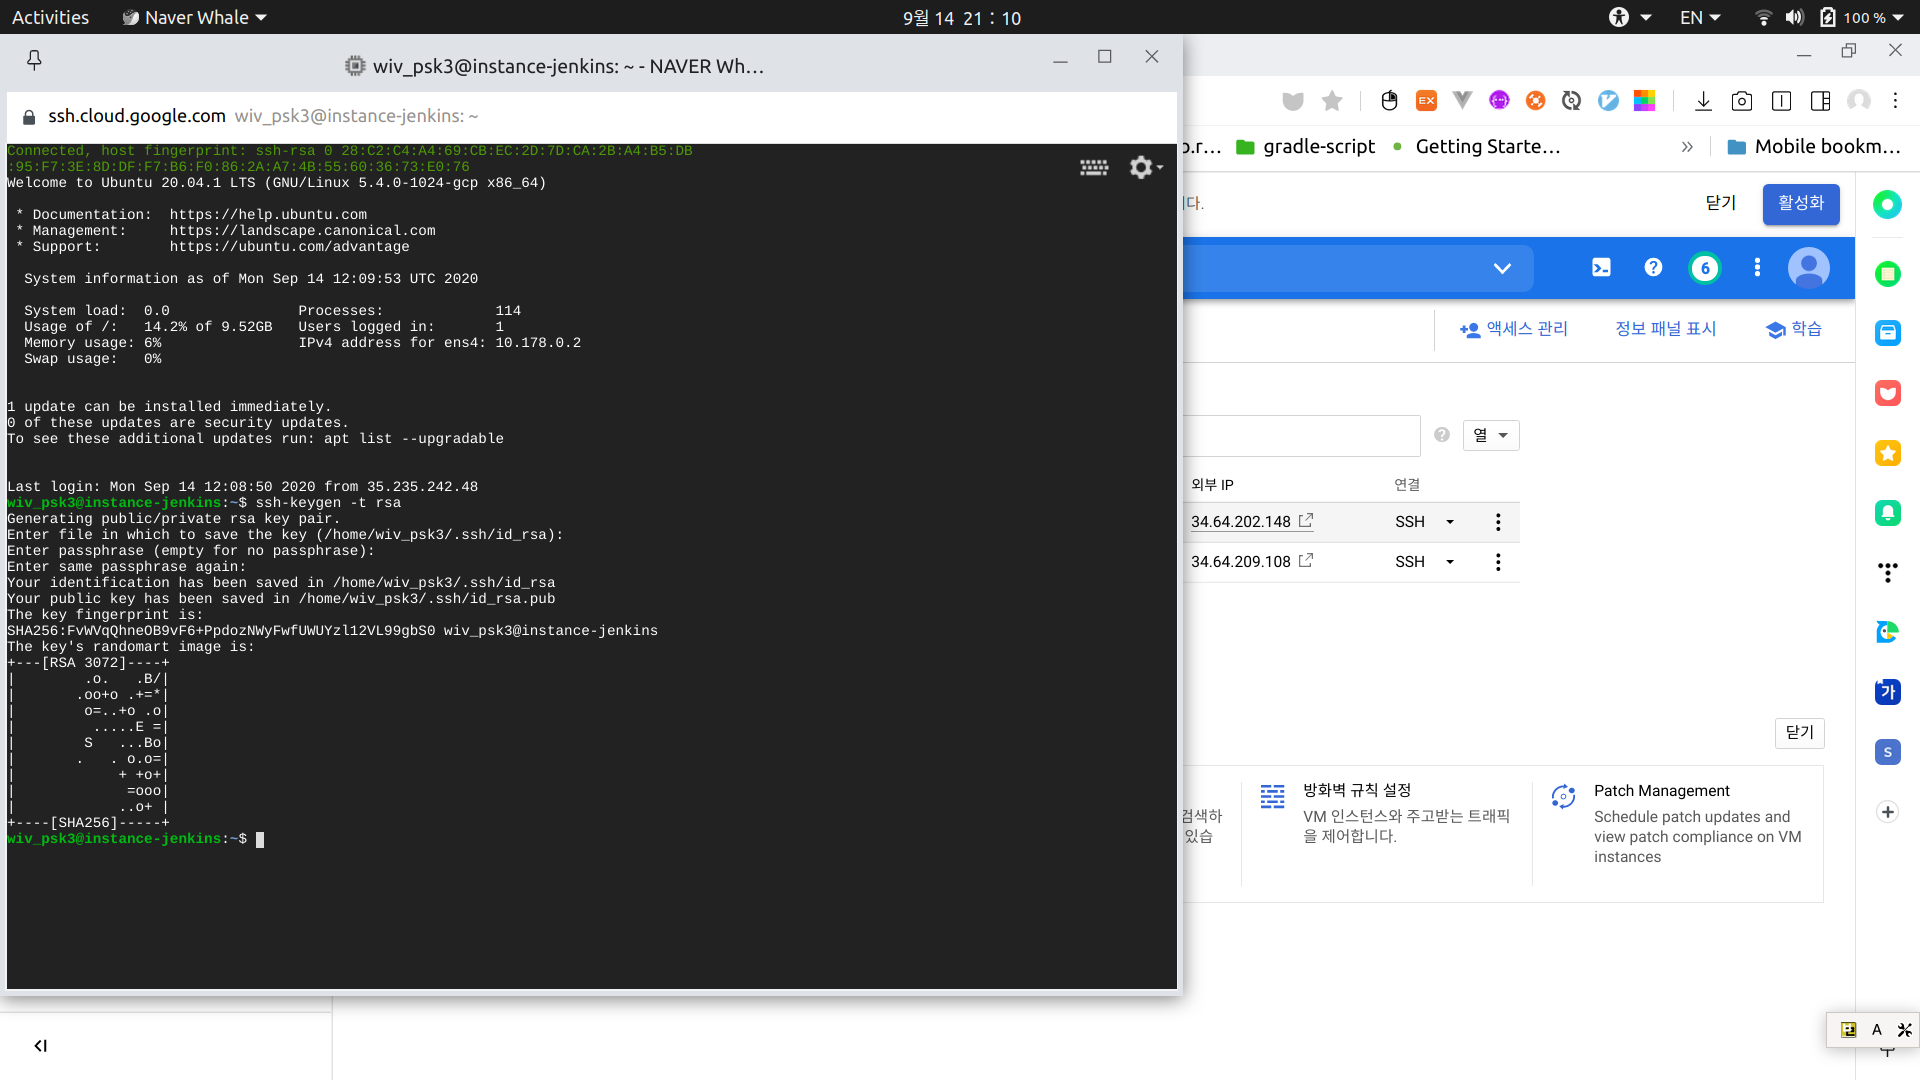Open the 열 columns dropdown
1920x1080 pixels.
coord(1490,435)
